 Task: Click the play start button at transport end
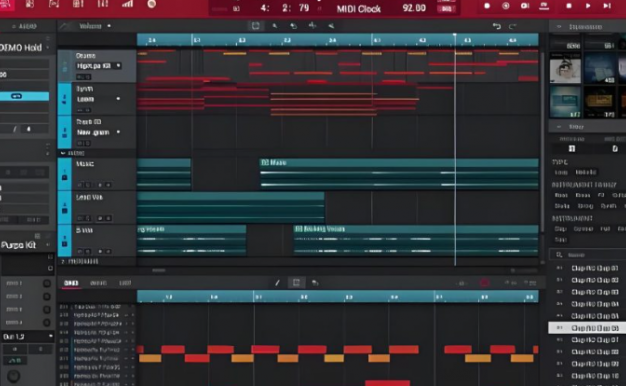607,6
